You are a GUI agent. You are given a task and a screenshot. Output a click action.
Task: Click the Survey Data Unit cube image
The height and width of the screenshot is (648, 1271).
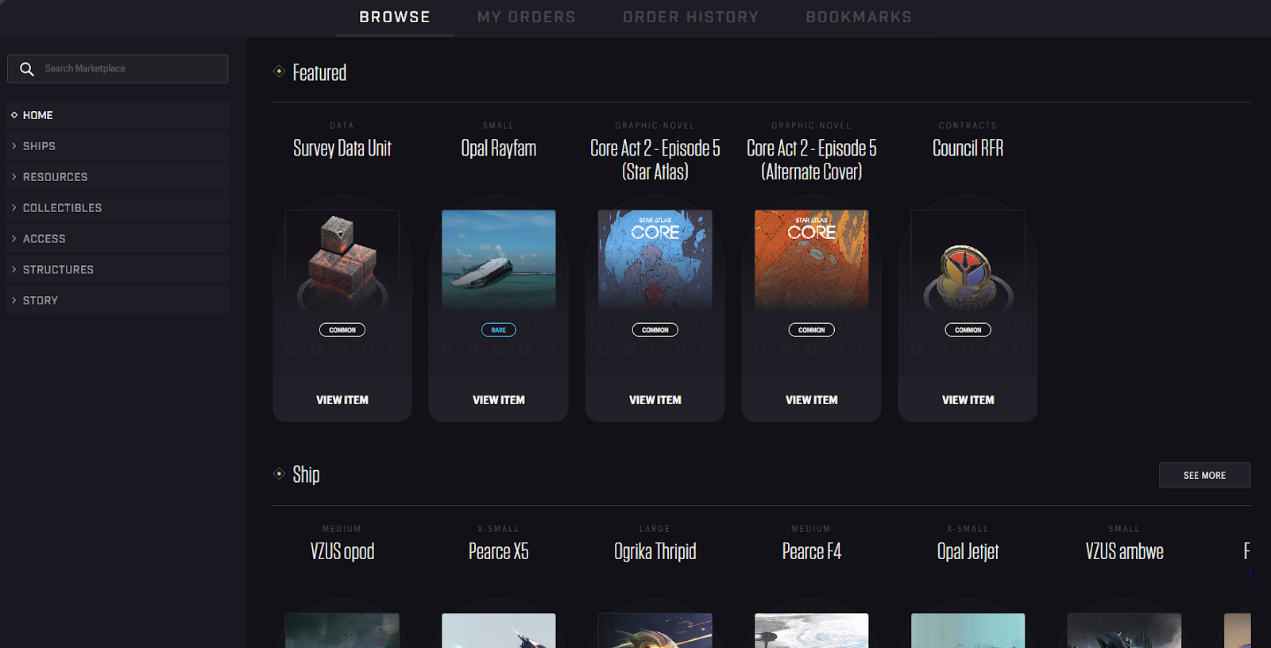pyautogui.click(x=342, y=260)
